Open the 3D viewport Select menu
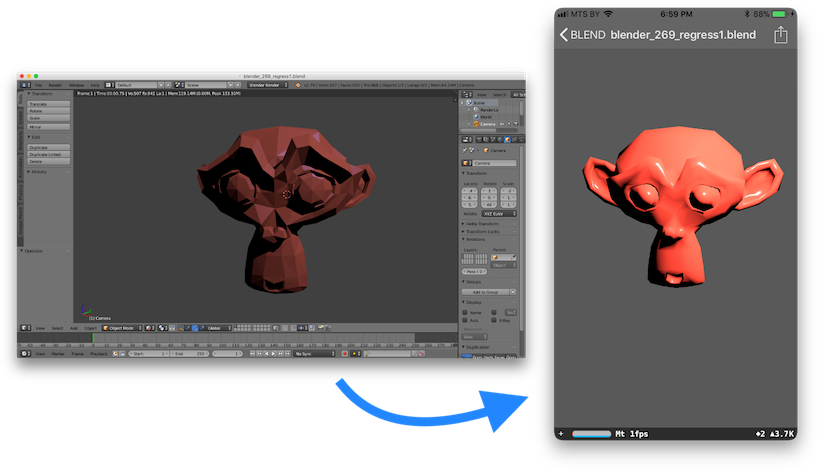This screenshot has height=471, width=818. tap(57, 328)
